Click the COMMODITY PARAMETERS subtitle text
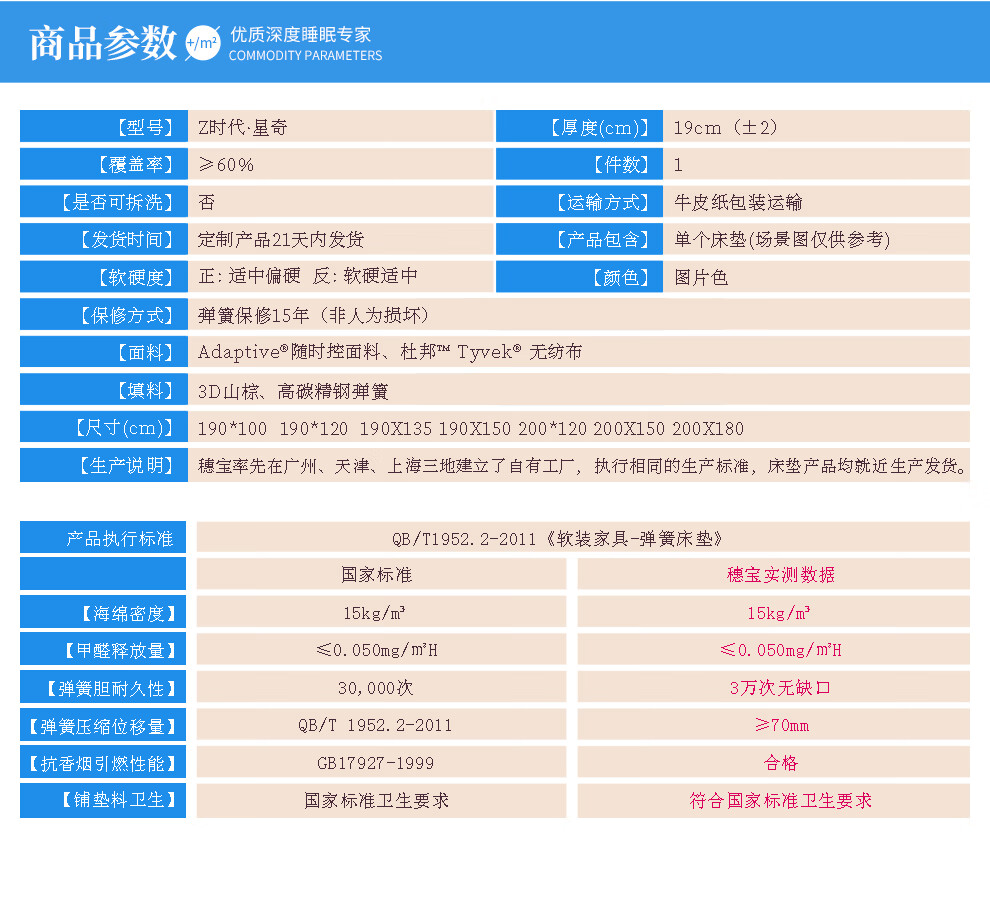This screenshot has width=990, height=902. [x=305, y=56]
